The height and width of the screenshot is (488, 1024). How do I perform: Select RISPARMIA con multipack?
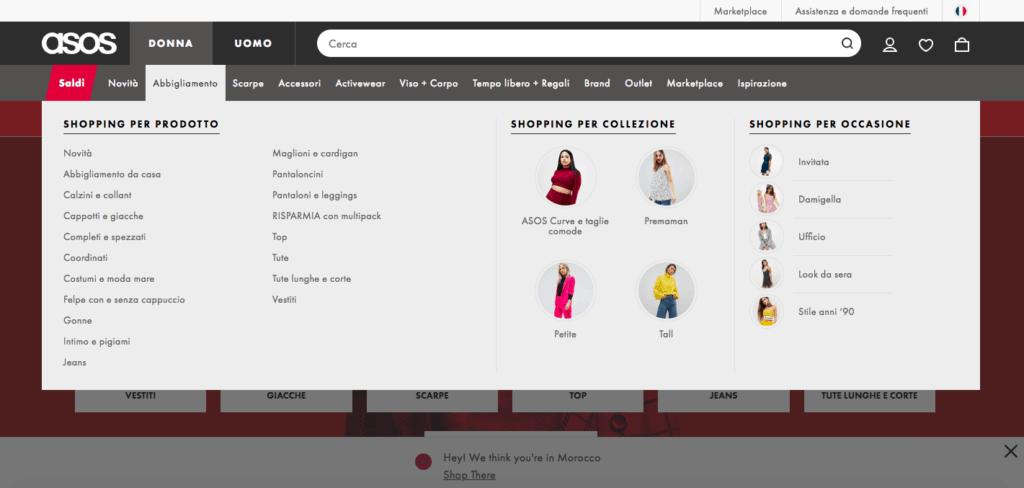[x=327, y=216]
